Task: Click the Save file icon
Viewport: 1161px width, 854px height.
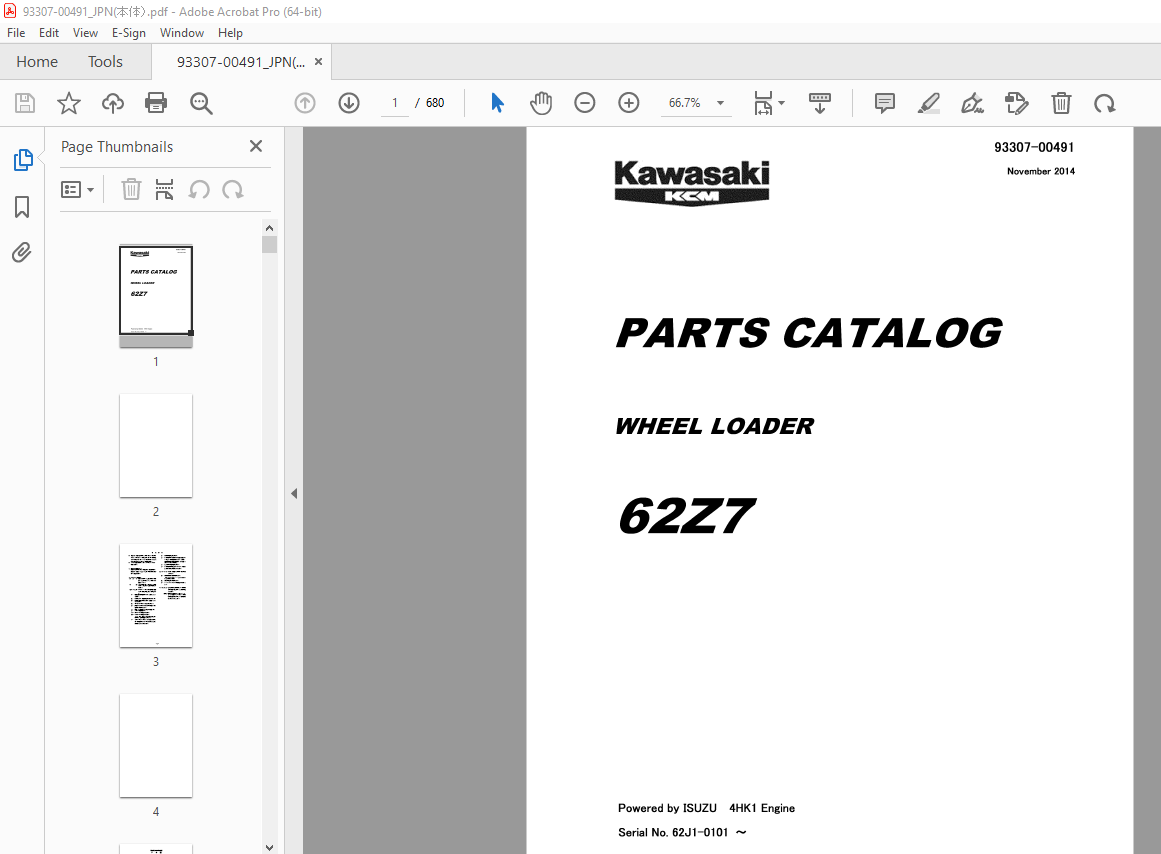Action: point(25,103)
